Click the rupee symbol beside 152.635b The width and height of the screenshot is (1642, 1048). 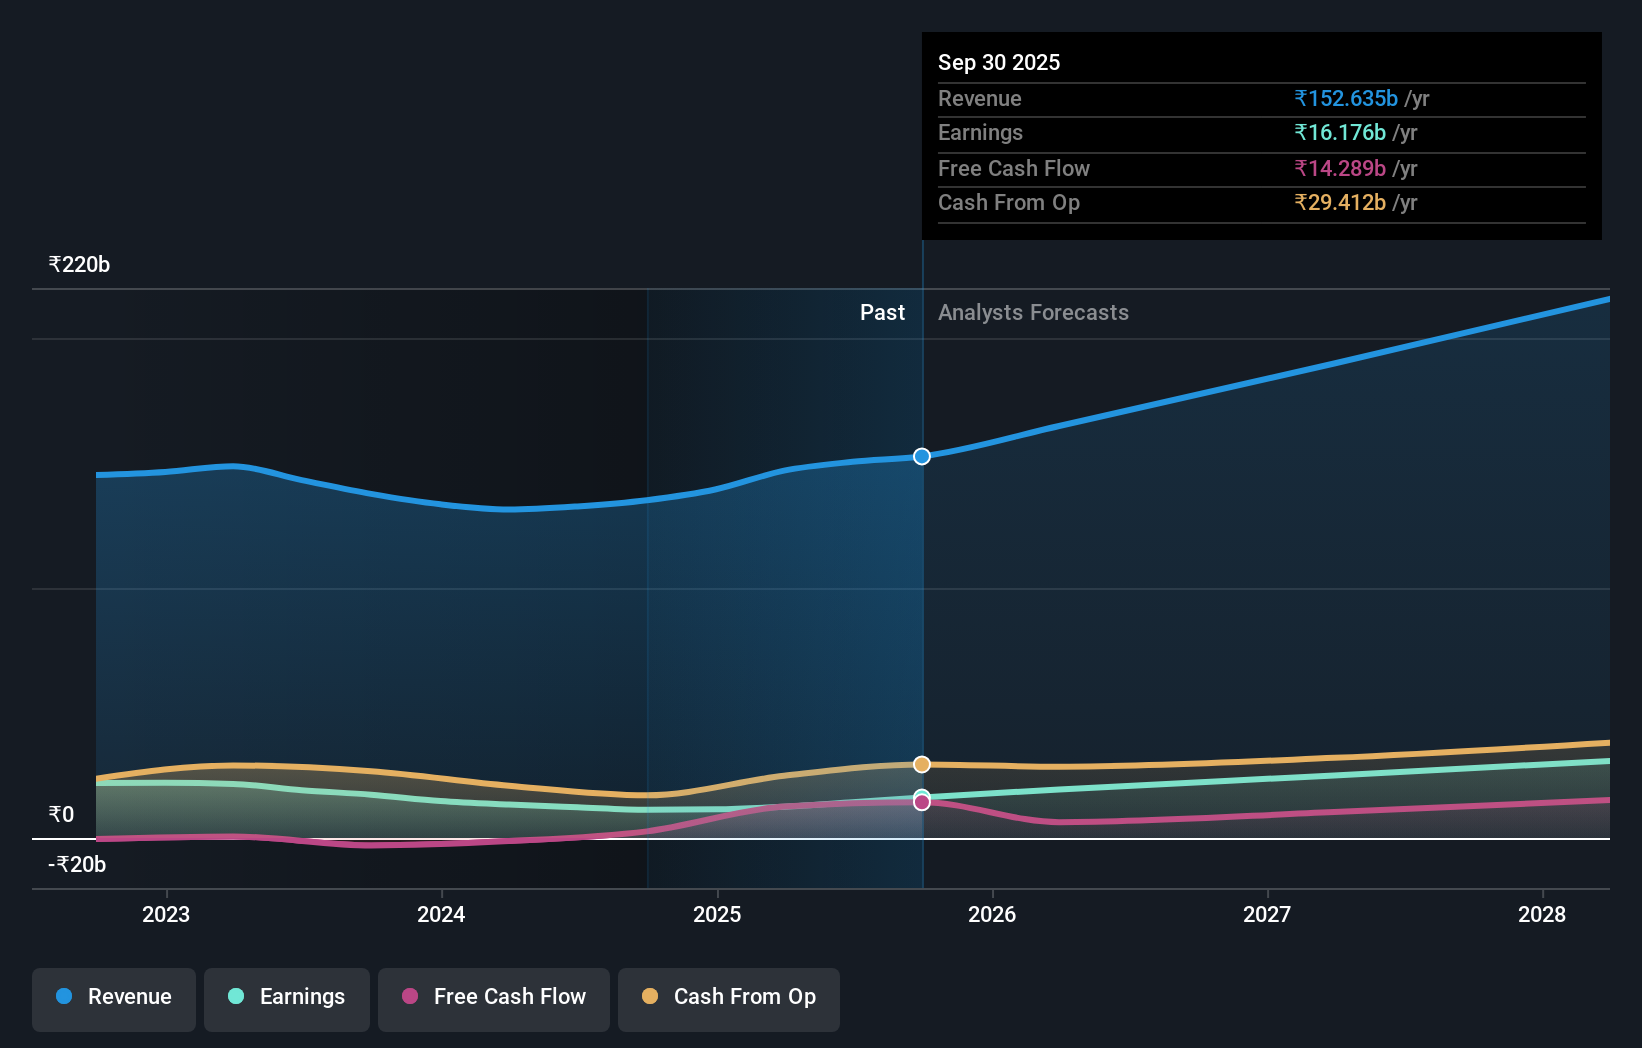coord(1300,98)
